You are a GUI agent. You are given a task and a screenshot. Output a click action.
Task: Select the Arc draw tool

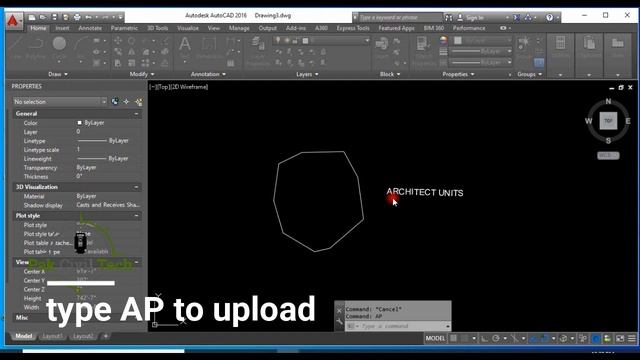pos(81,44)
